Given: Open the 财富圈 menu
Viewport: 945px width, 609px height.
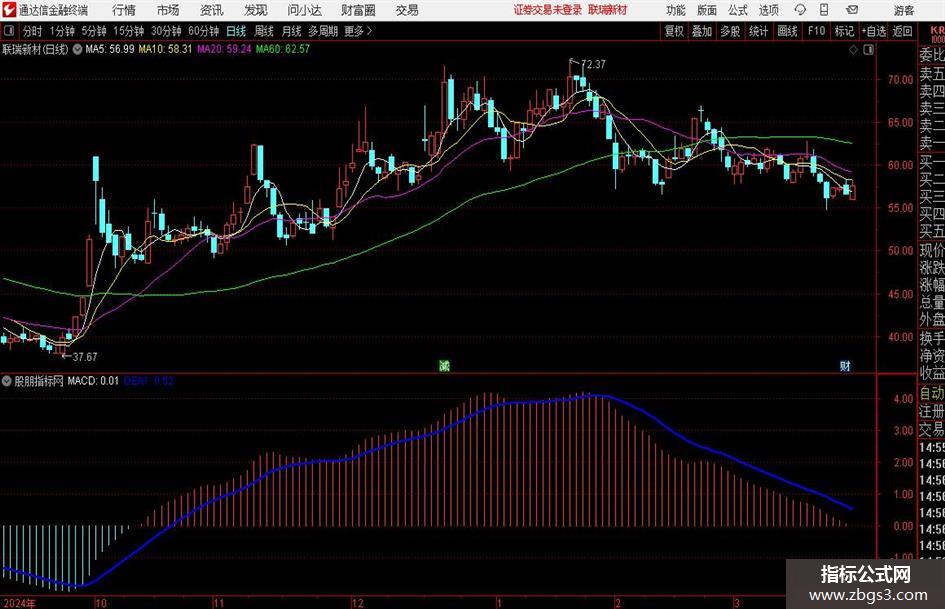Looking at the screenshot, I should click(x=358, y=10).
